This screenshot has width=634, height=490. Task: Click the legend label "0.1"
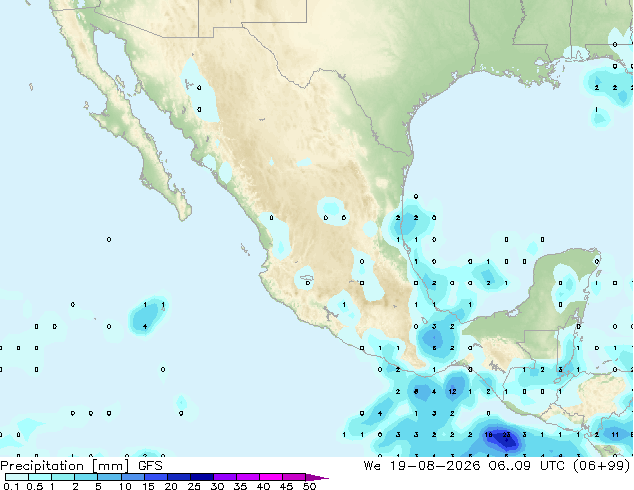11,486
